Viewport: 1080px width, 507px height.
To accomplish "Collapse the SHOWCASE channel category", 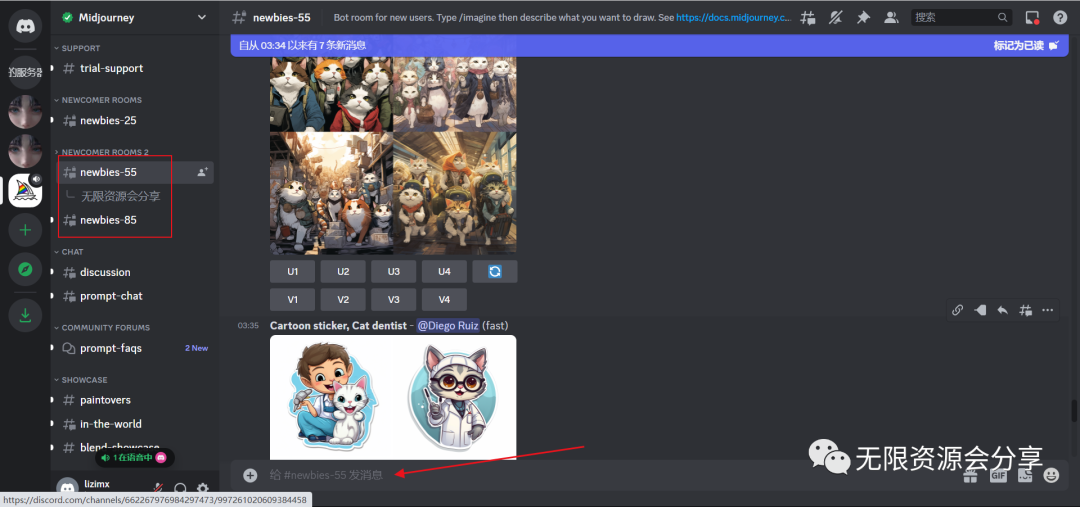I will (84, 380).
